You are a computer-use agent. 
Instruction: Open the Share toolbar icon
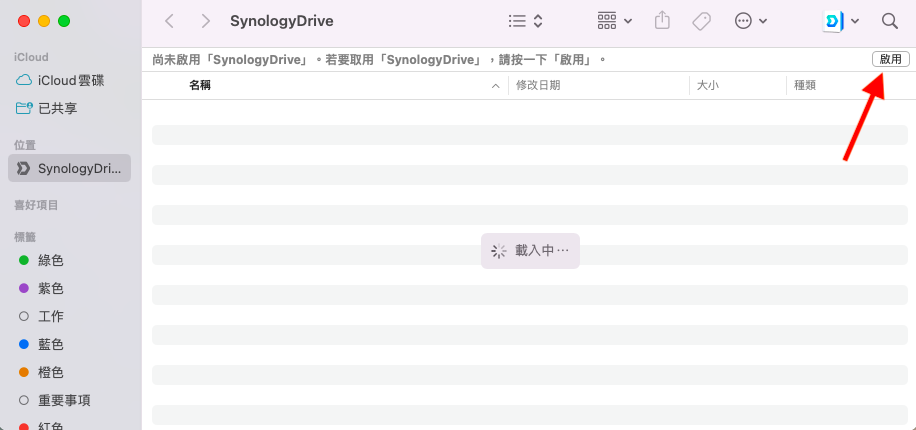click(x=662, y=21)
